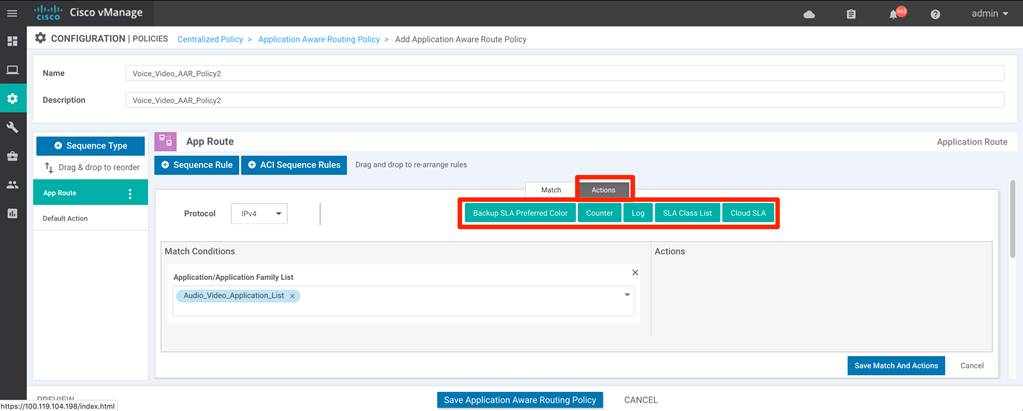Switch to the Match tab
Viewport: 1023px width, 411px height.
(x=551, y=190)
